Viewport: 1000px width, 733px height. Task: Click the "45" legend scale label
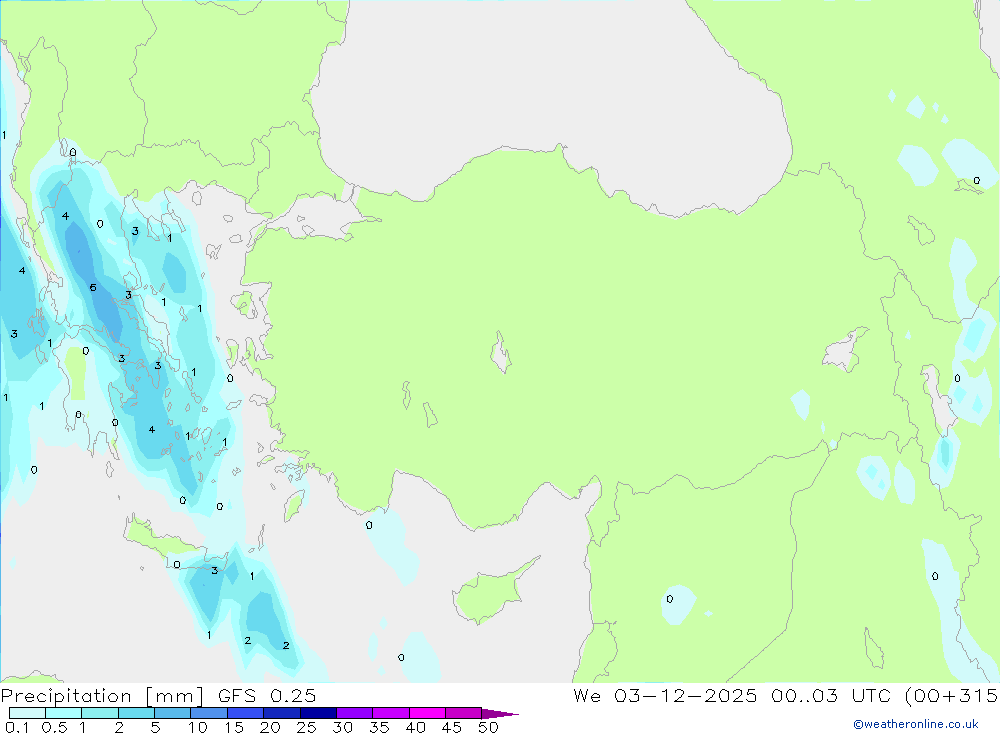click(x=452, y=727)
